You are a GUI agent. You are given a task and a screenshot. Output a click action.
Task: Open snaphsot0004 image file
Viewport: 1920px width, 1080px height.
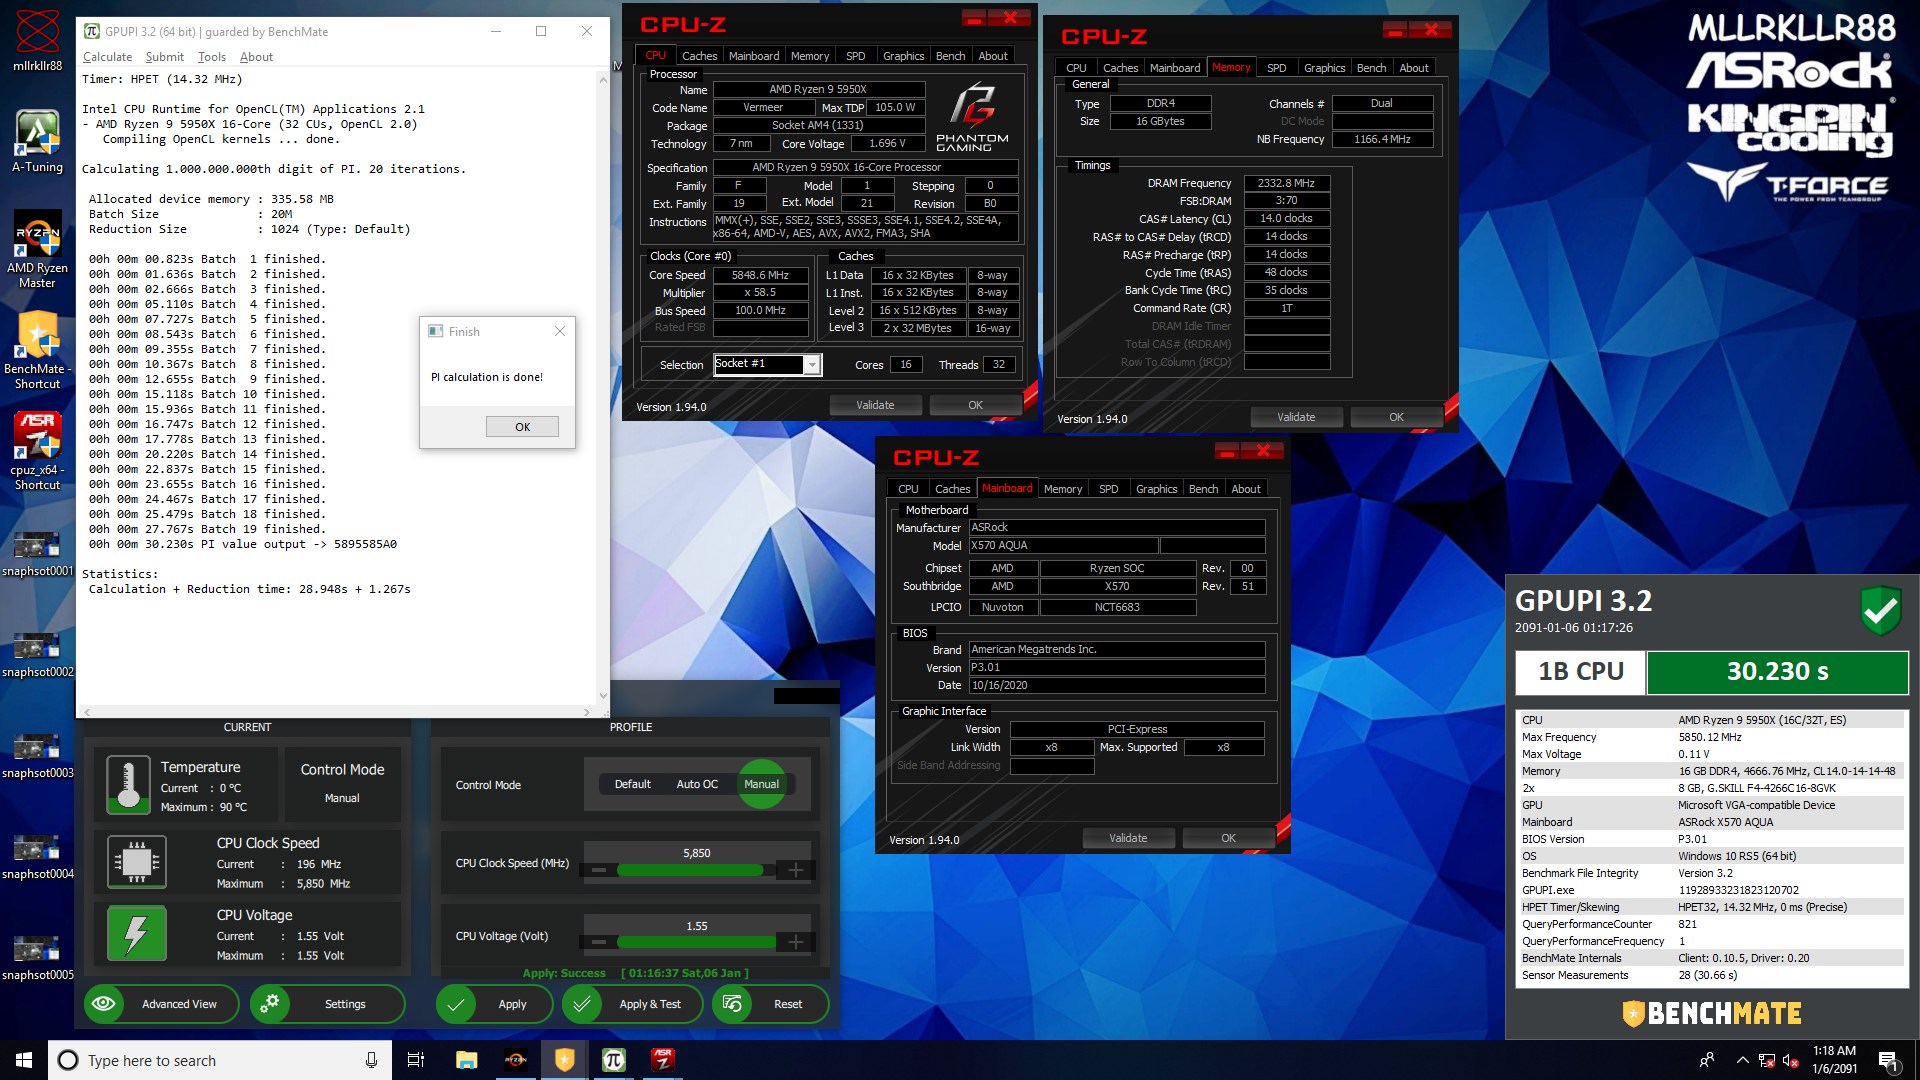tap(37, 857)
